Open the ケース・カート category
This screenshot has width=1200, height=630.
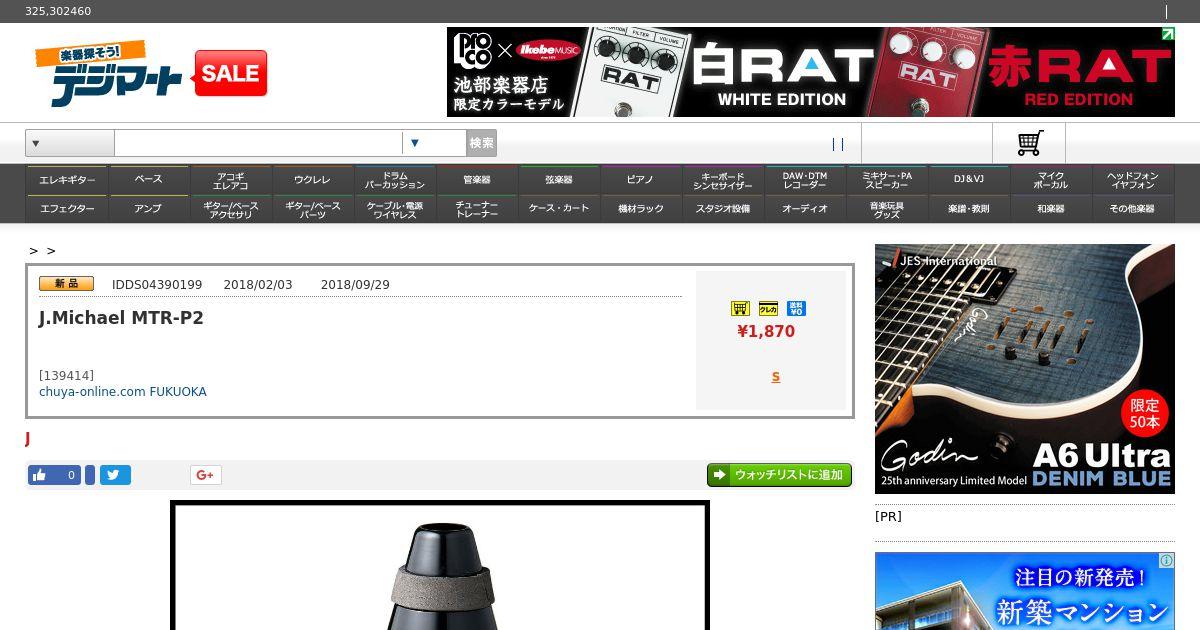(x=558, y=209)
